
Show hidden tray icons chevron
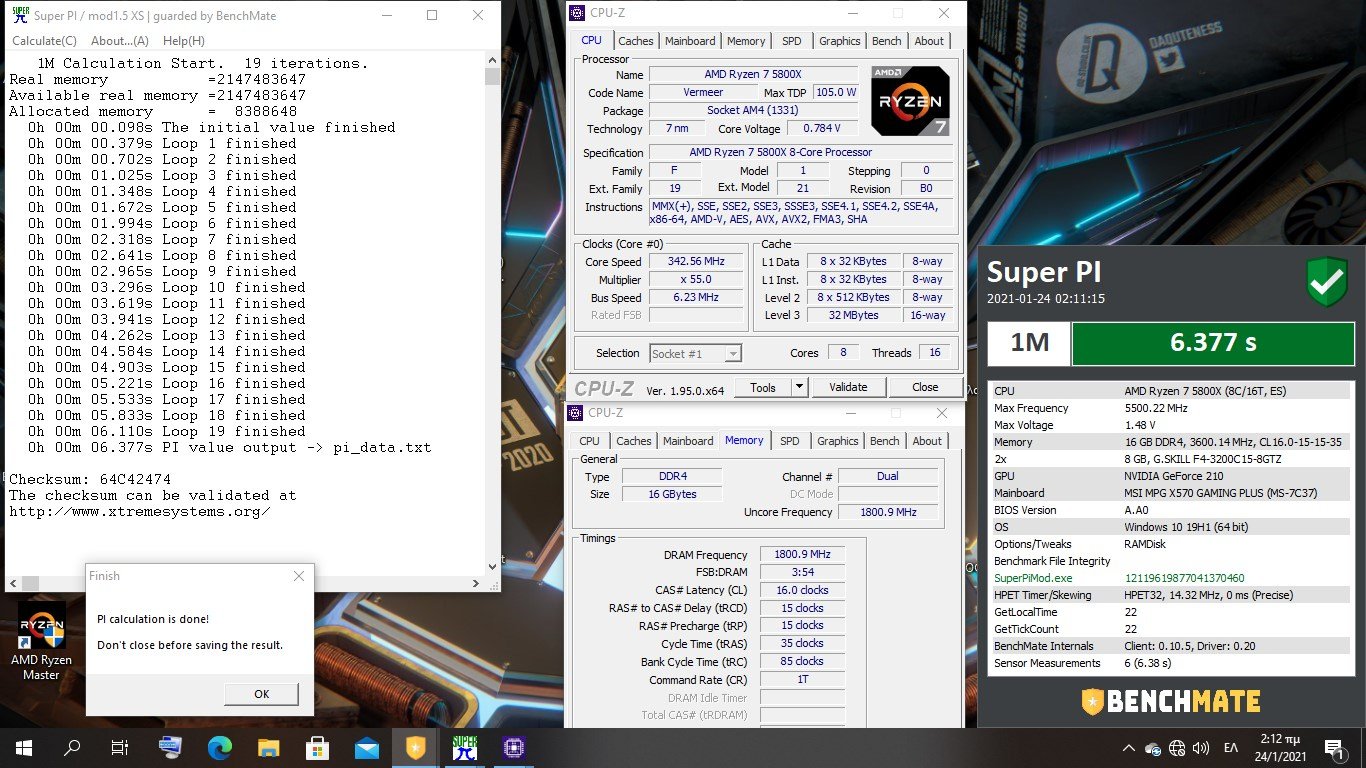[1129, 748]
